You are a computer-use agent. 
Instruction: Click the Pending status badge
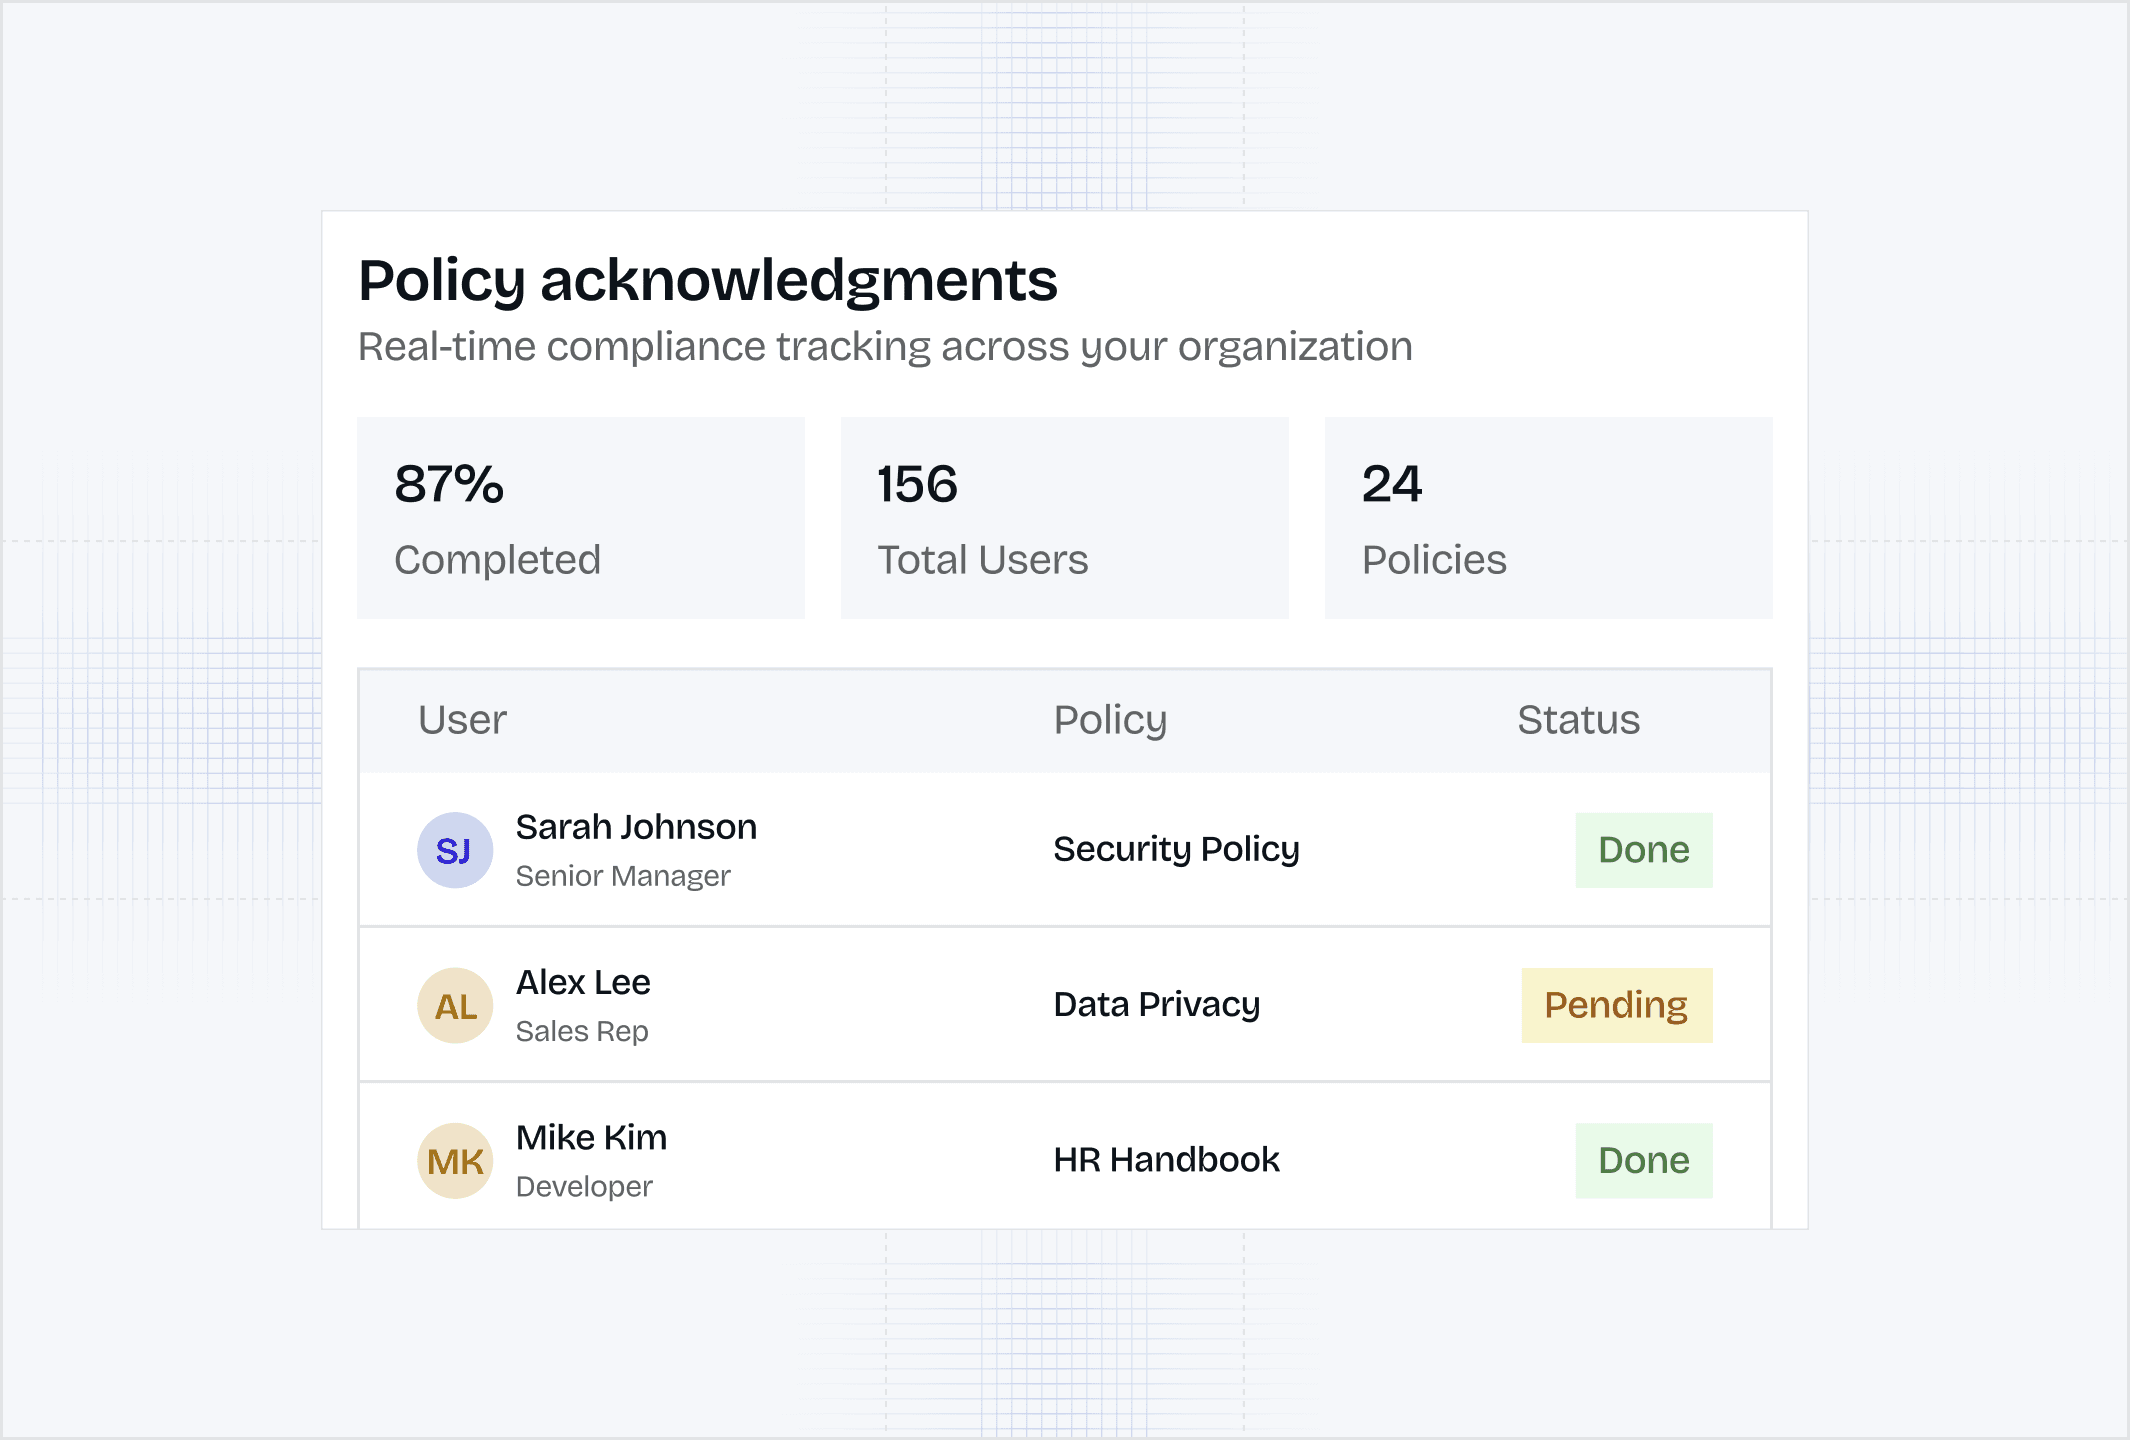tap(1616, 1005)
